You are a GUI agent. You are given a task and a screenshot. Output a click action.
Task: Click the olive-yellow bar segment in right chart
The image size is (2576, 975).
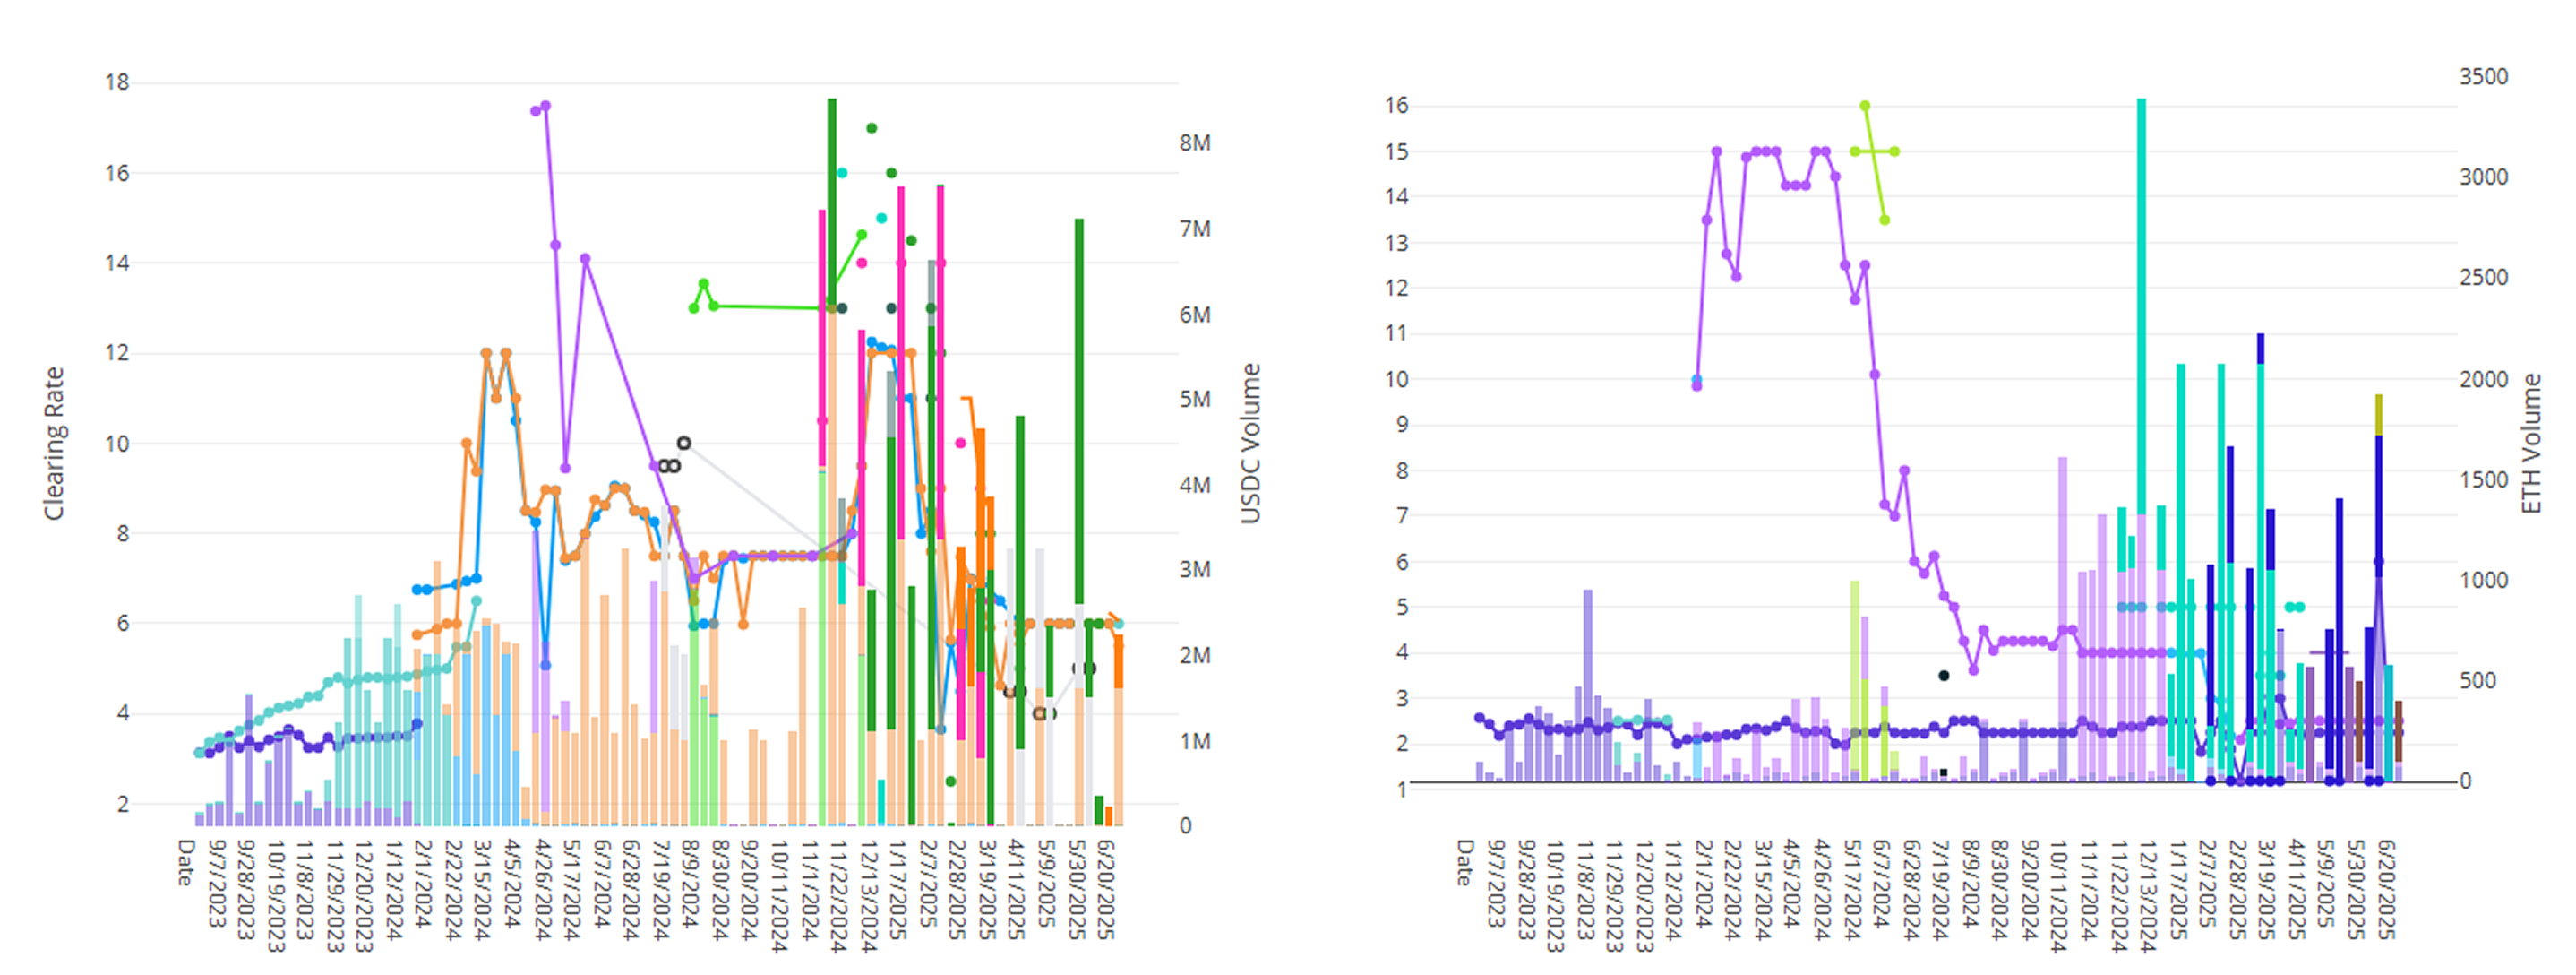[x=2379, y=415]
